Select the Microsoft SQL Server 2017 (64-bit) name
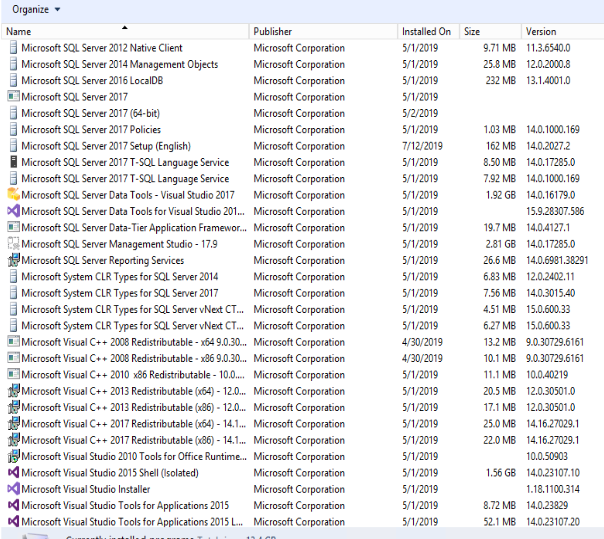The image size is (604, 539). point(91,113)
